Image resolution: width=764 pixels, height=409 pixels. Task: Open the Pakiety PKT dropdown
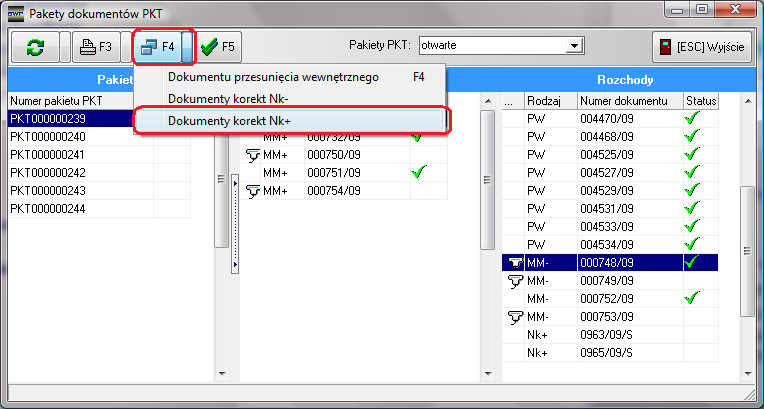click(x=574, y=45)
